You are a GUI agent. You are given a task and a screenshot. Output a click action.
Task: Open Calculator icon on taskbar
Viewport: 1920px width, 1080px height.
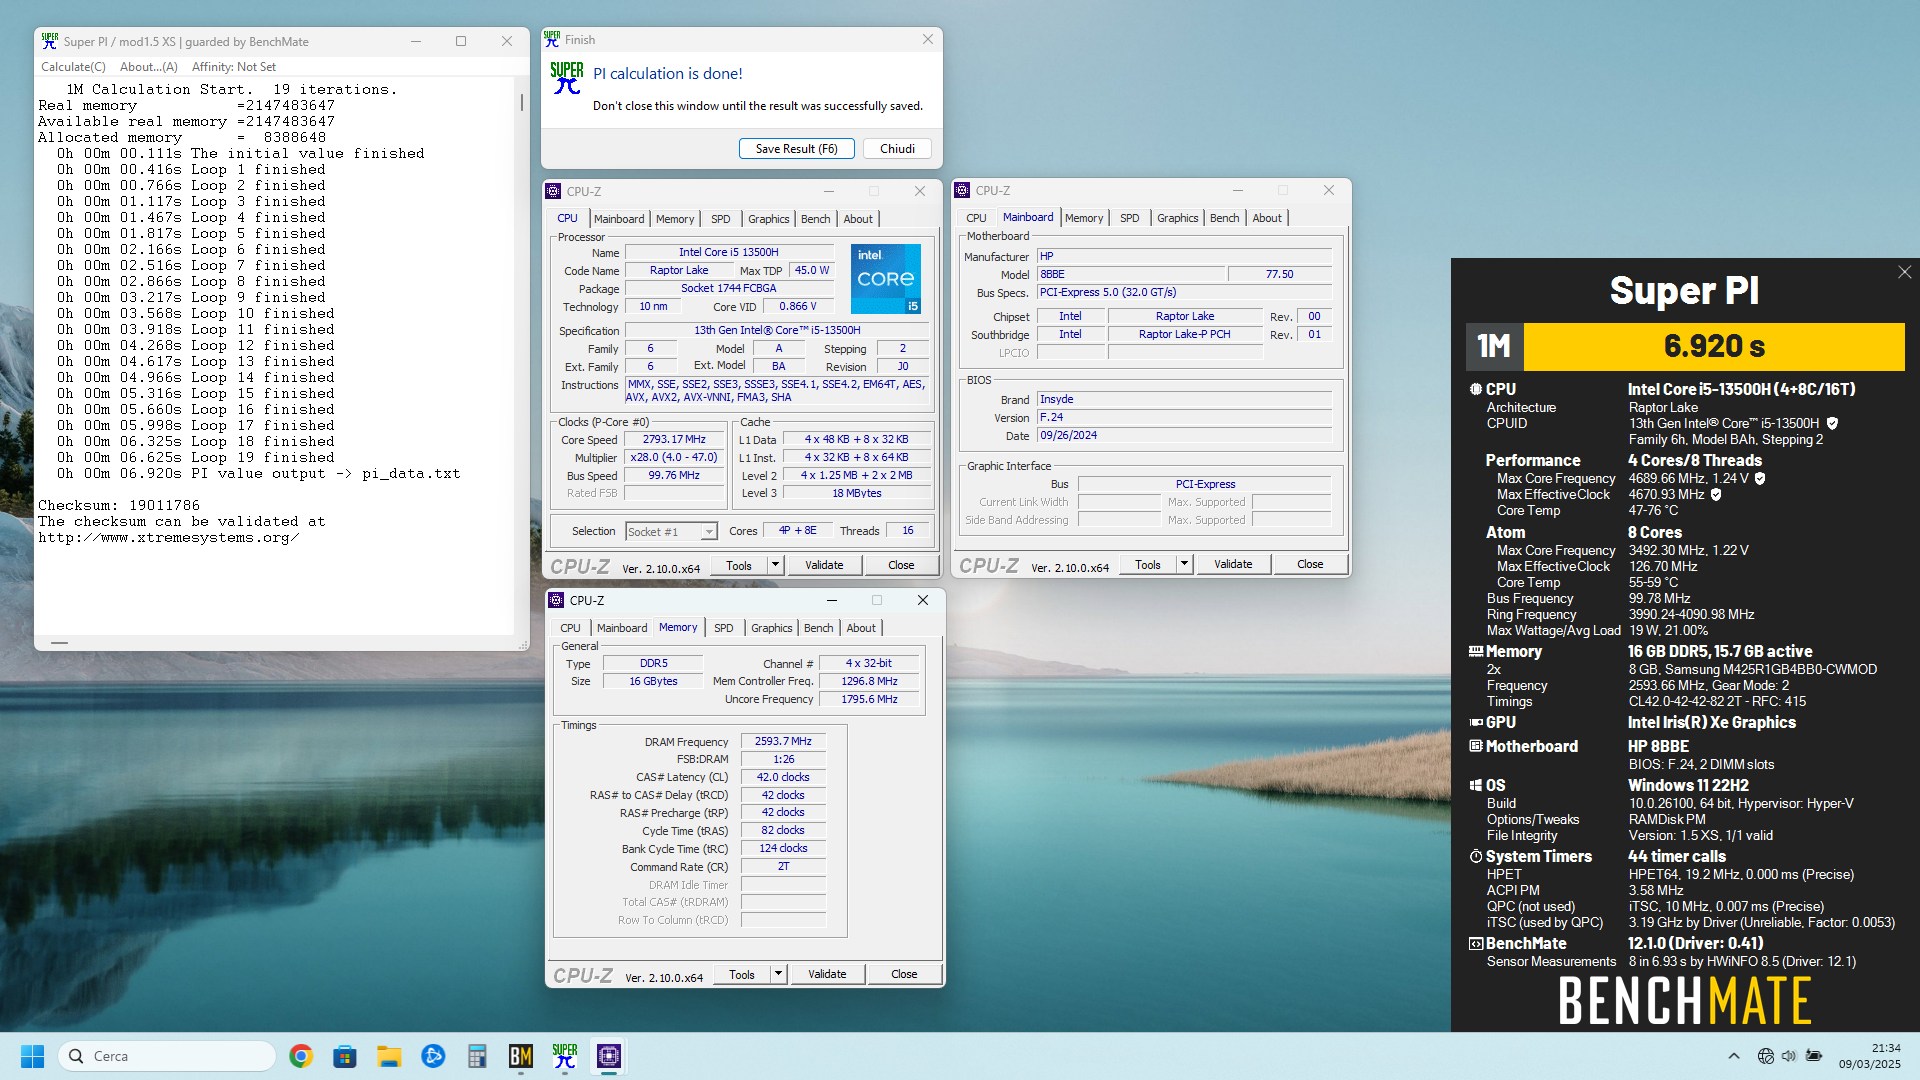pos(477,1056)
